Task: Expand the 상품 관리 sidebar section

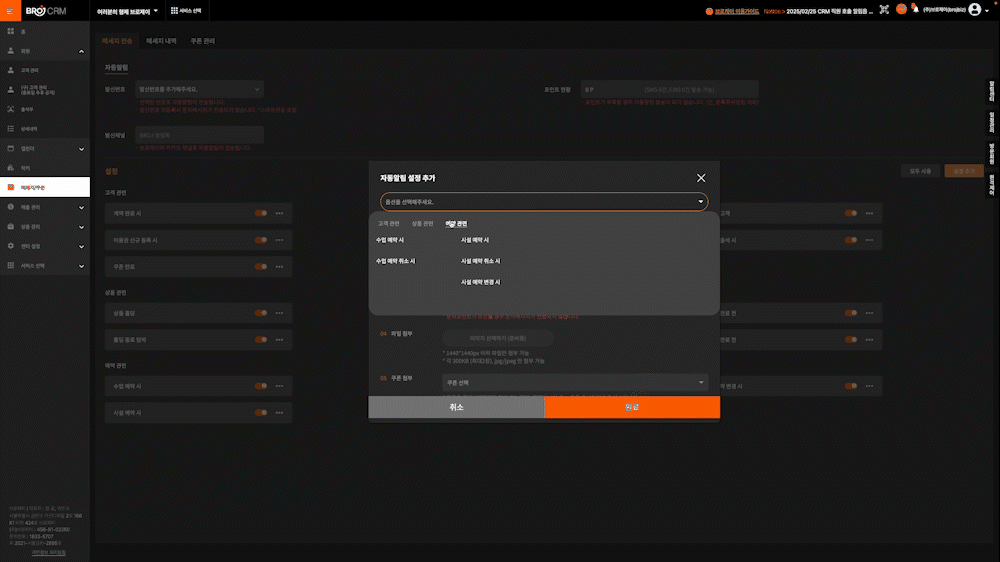Action: click(81, 227)
